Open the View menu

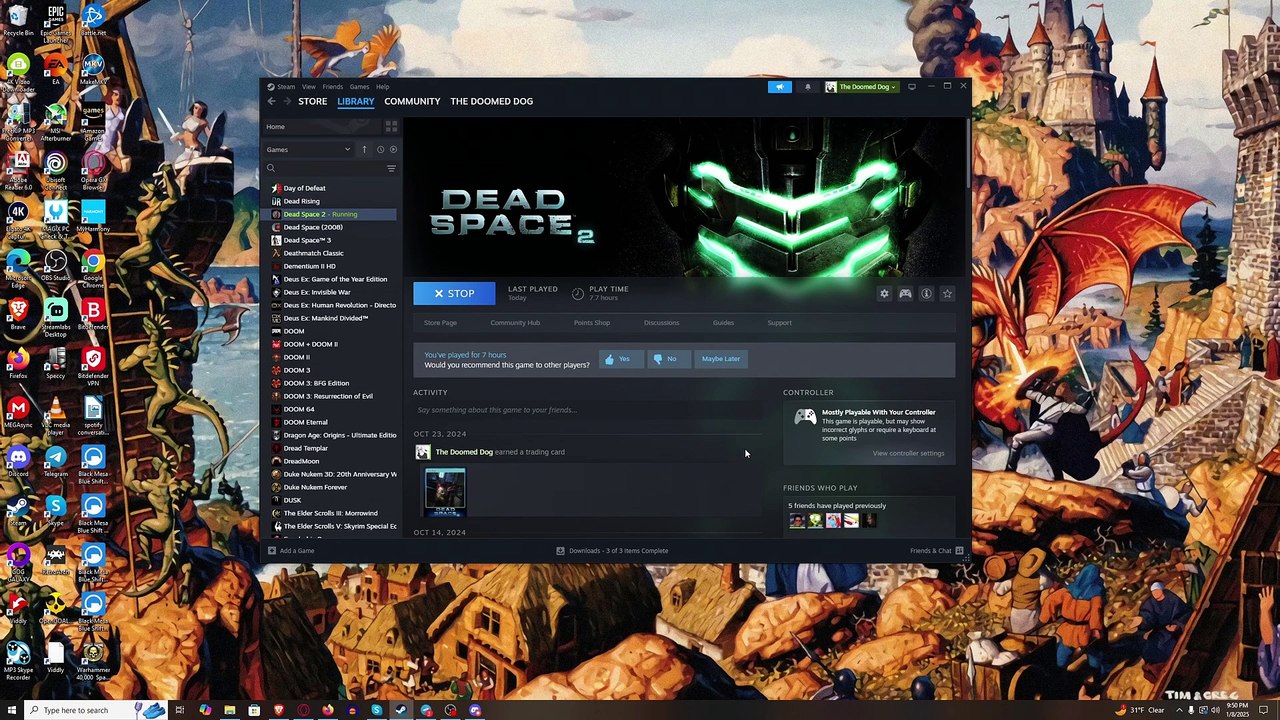(309, 87)
